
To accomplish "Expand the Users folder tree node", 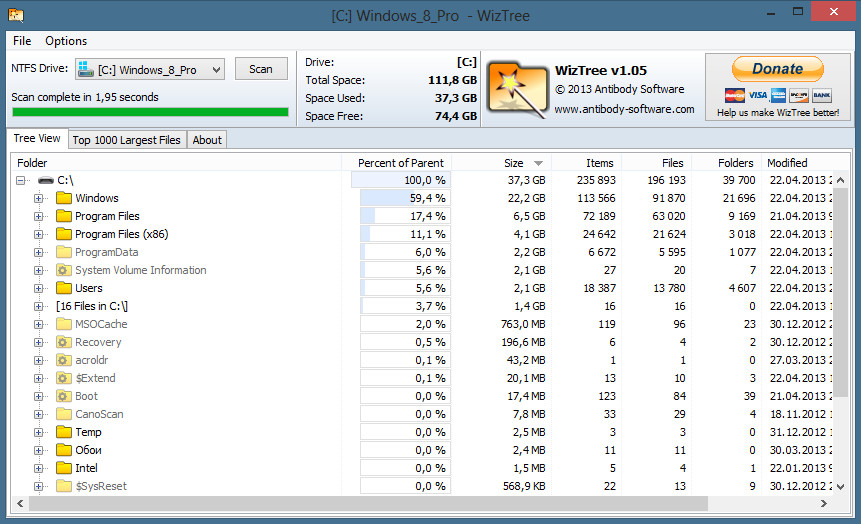I will [39, 288].
